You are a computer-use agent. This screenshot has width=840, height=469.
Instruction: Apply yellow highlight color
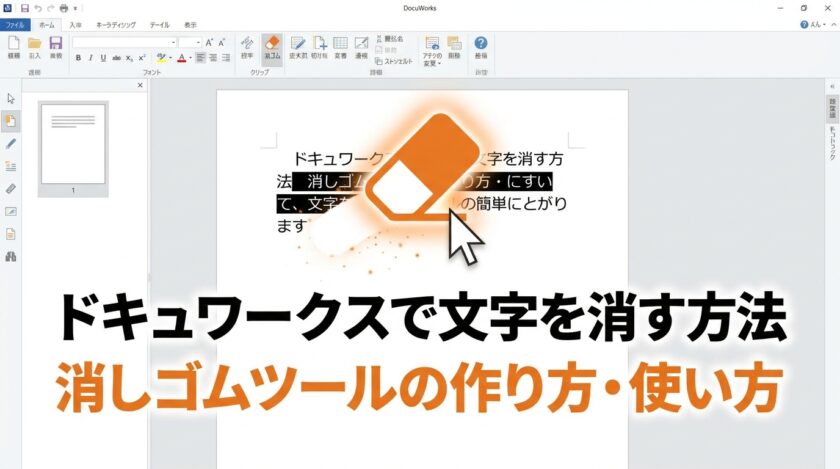point(161,58)
